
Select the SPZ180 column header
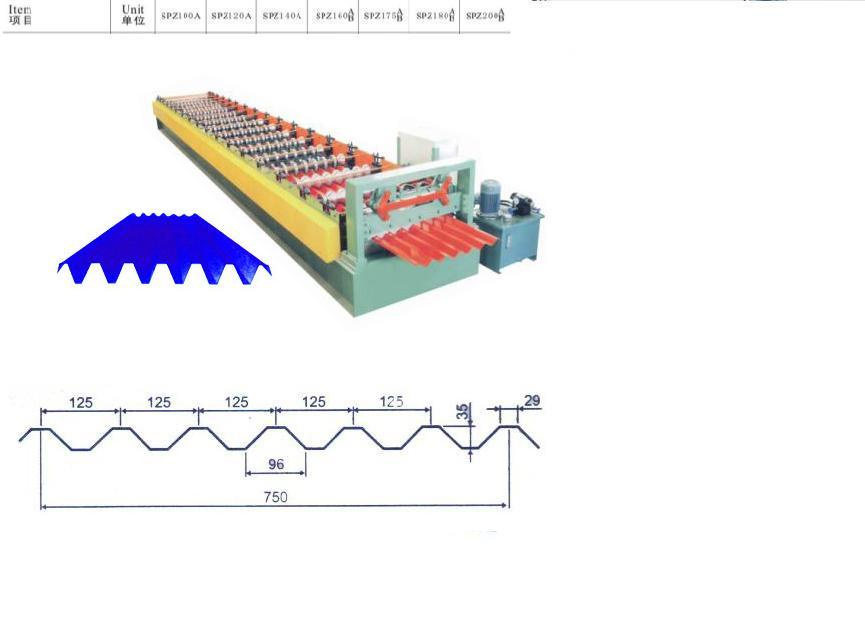coord(435,16)
